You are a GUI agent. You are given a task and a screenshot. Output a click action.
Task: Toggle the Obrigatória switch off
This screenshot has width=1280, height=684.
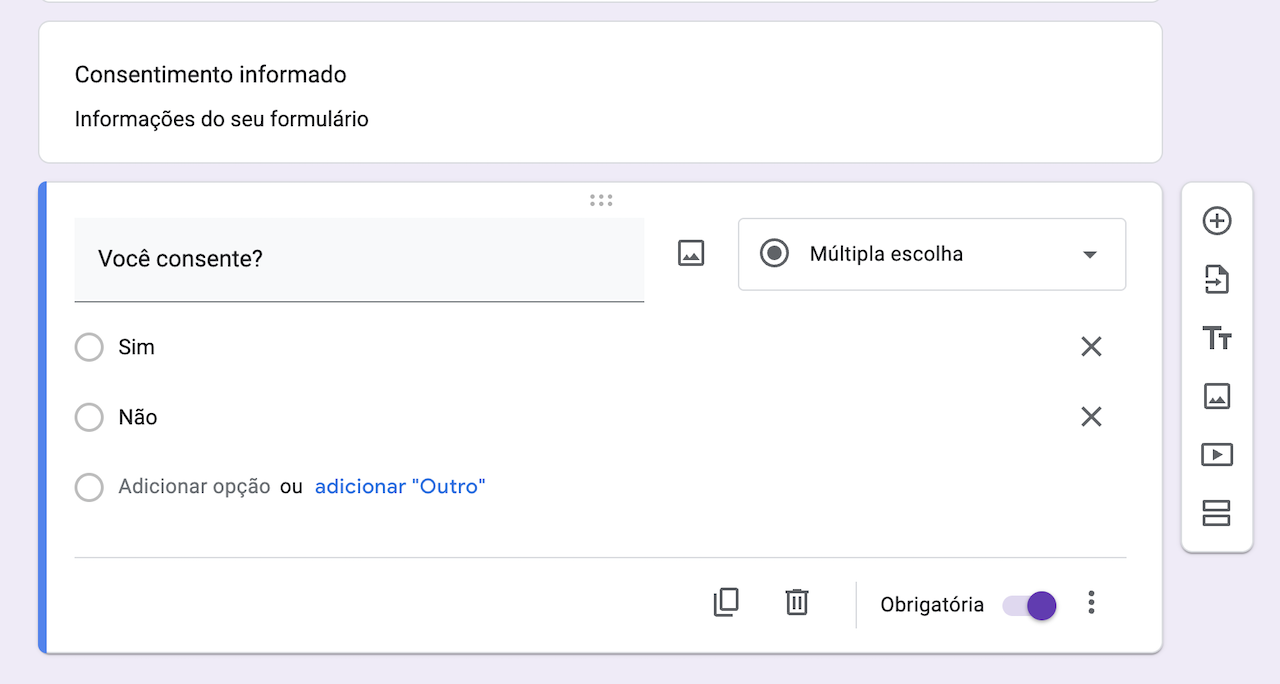[x=1030, y=605]
